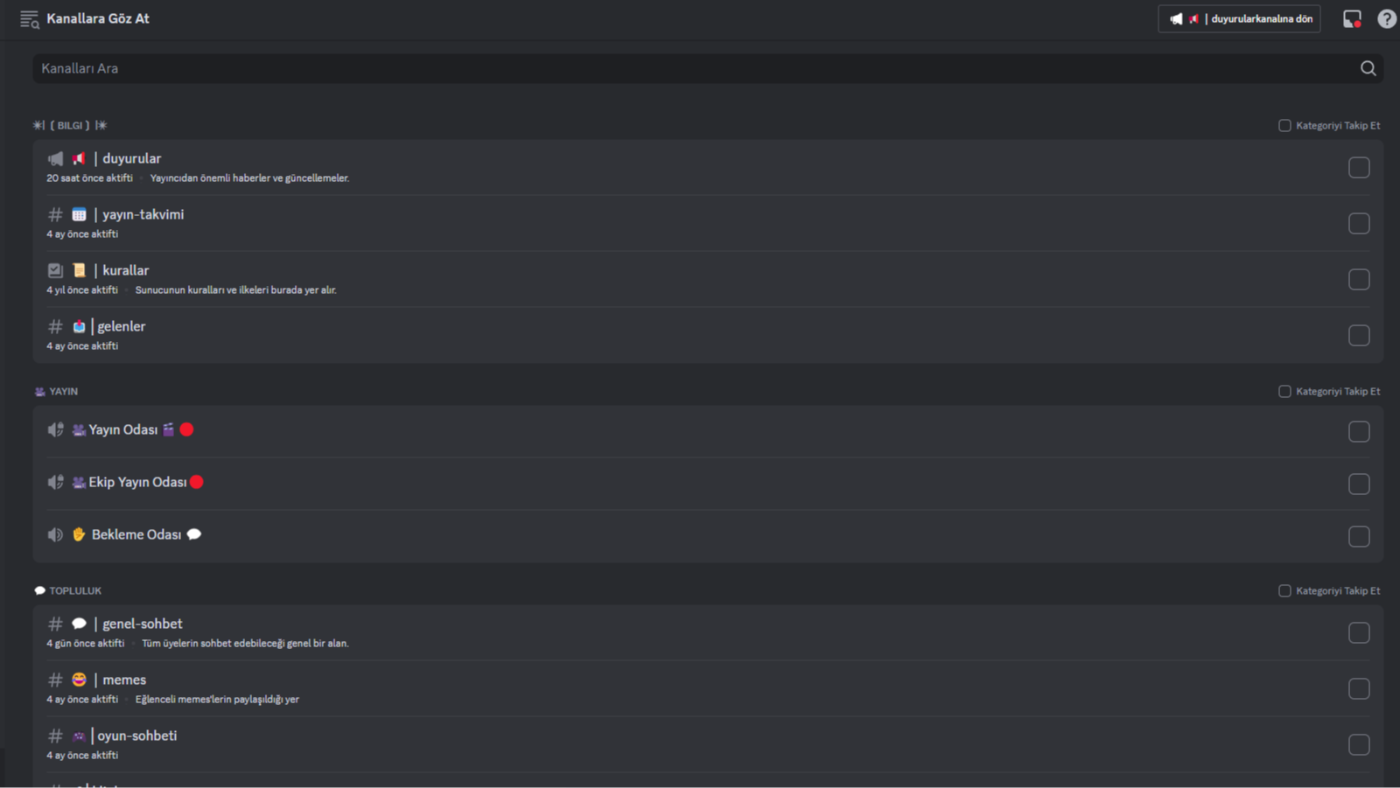Enable the Ekip Yayın Odası checkbox
This screenshot has width=1400, height=788.
click(1359, 484)
